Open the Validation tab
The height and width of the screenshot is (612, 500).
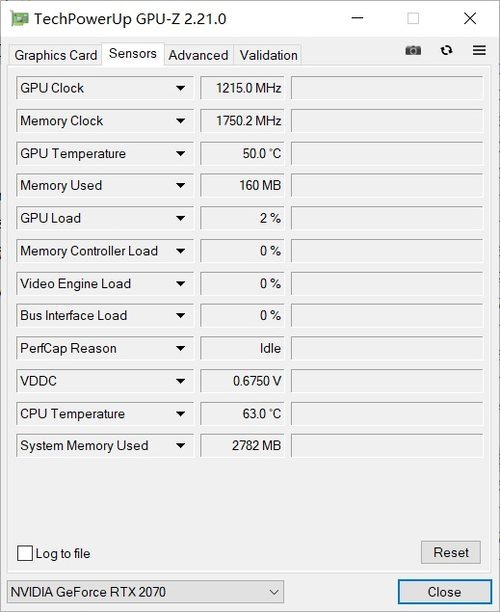coord(269,55)
